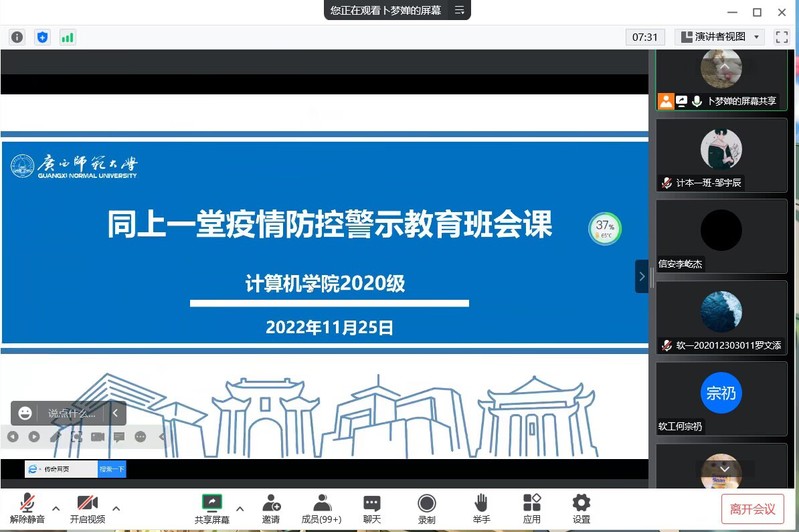Click the blue security shield icon
This screenshot has width=799, height=532.
pos(42,37)
